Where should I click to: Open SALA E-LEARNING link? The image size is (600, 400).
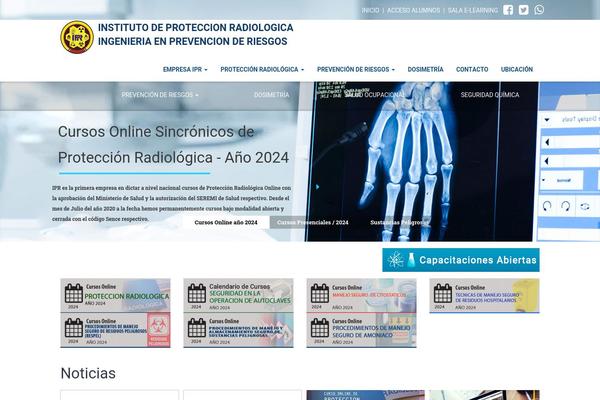pos(473,10)
